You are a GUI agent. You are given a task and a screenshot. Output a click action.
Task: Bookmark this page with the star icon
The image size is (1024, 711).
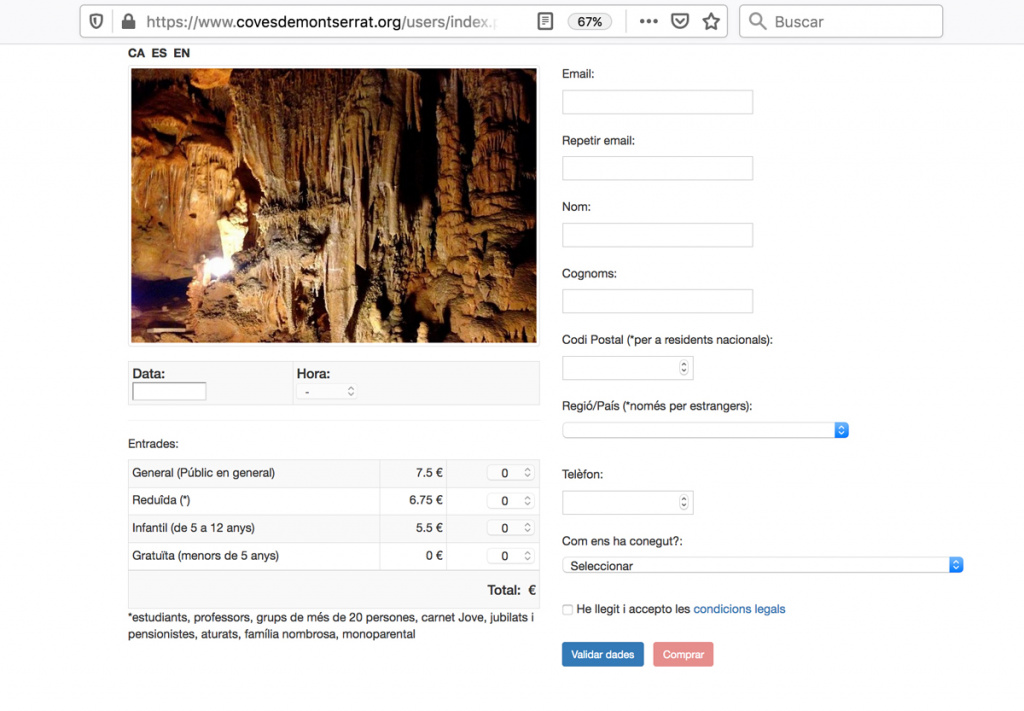[x=711, y=22]
